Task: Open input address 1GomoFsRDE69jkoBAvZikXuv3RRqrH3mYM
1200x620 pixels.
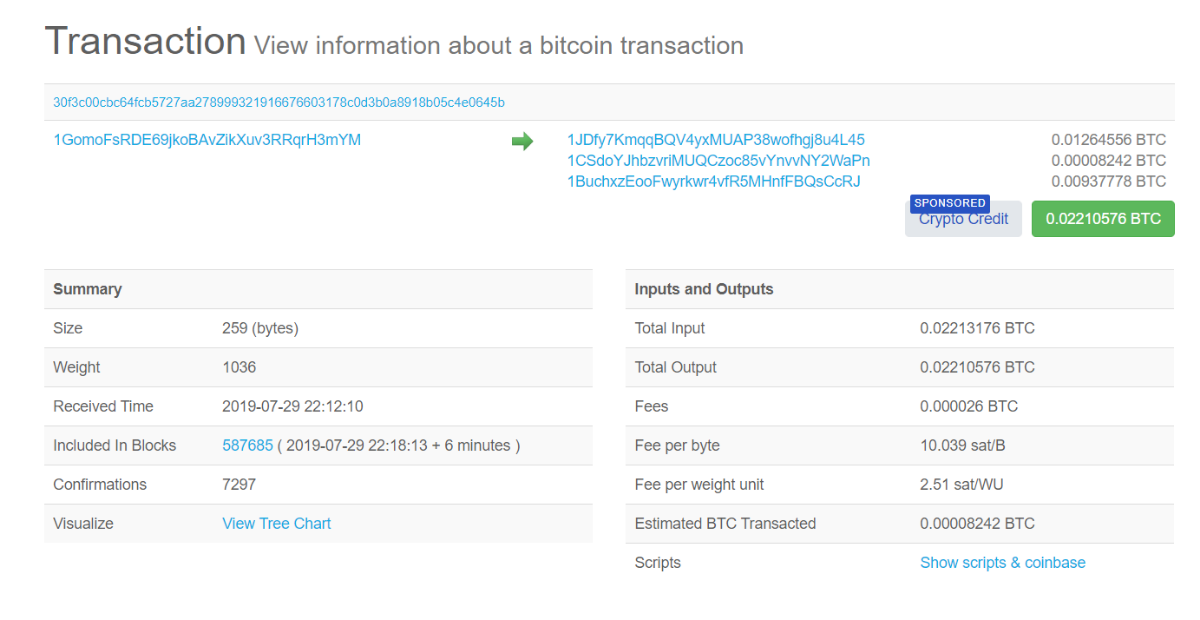Action: pyautogui.click(x=207, y=140)
